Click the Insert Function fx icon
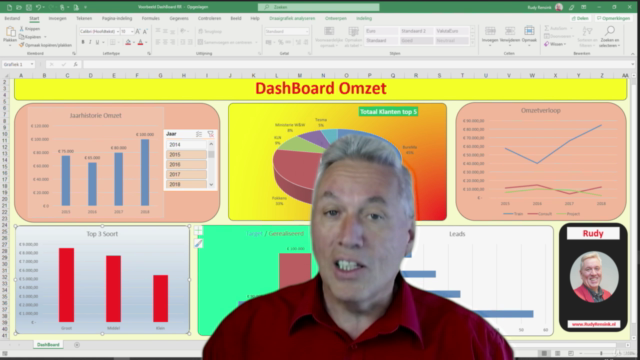This screenshot has width=640, height=360. click(76, 64)
